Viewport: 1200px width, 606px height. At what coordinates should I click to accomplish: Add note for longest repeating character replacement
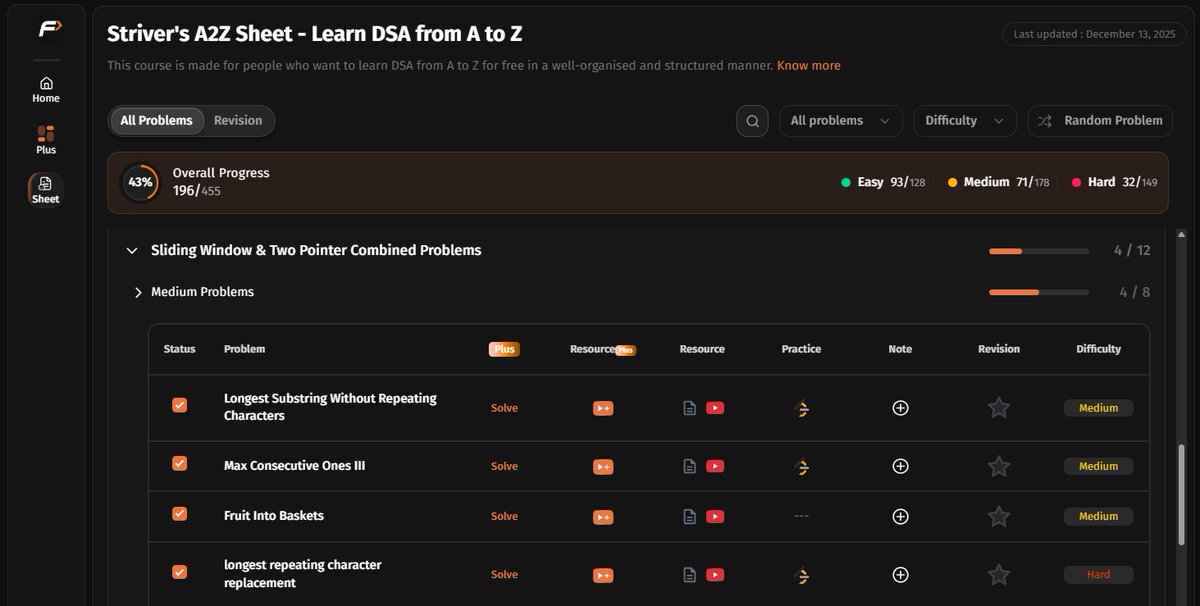point(900,575)
